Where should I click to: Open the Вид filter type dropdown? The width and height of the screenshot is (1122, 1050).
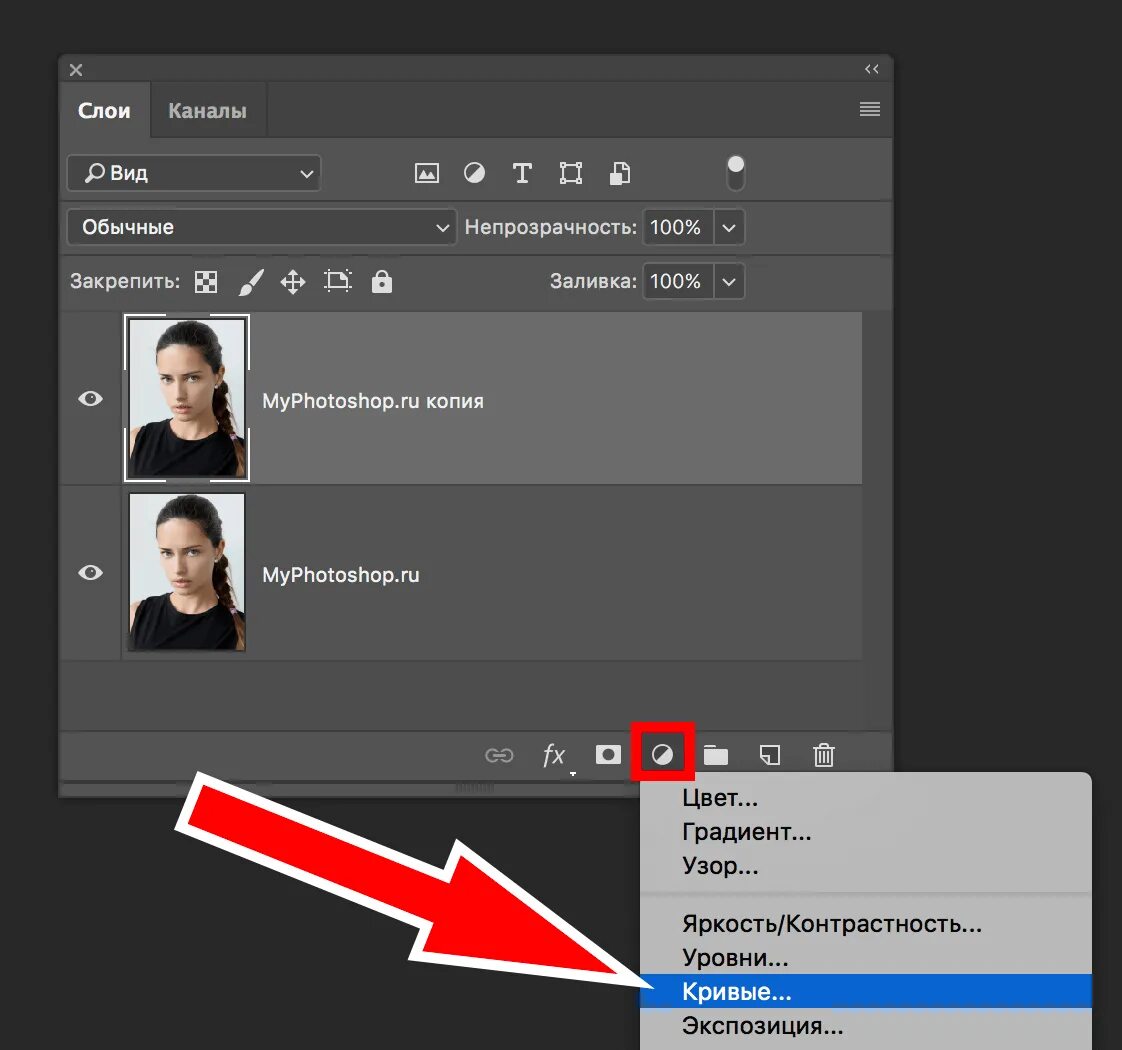(x=194, y=173)
